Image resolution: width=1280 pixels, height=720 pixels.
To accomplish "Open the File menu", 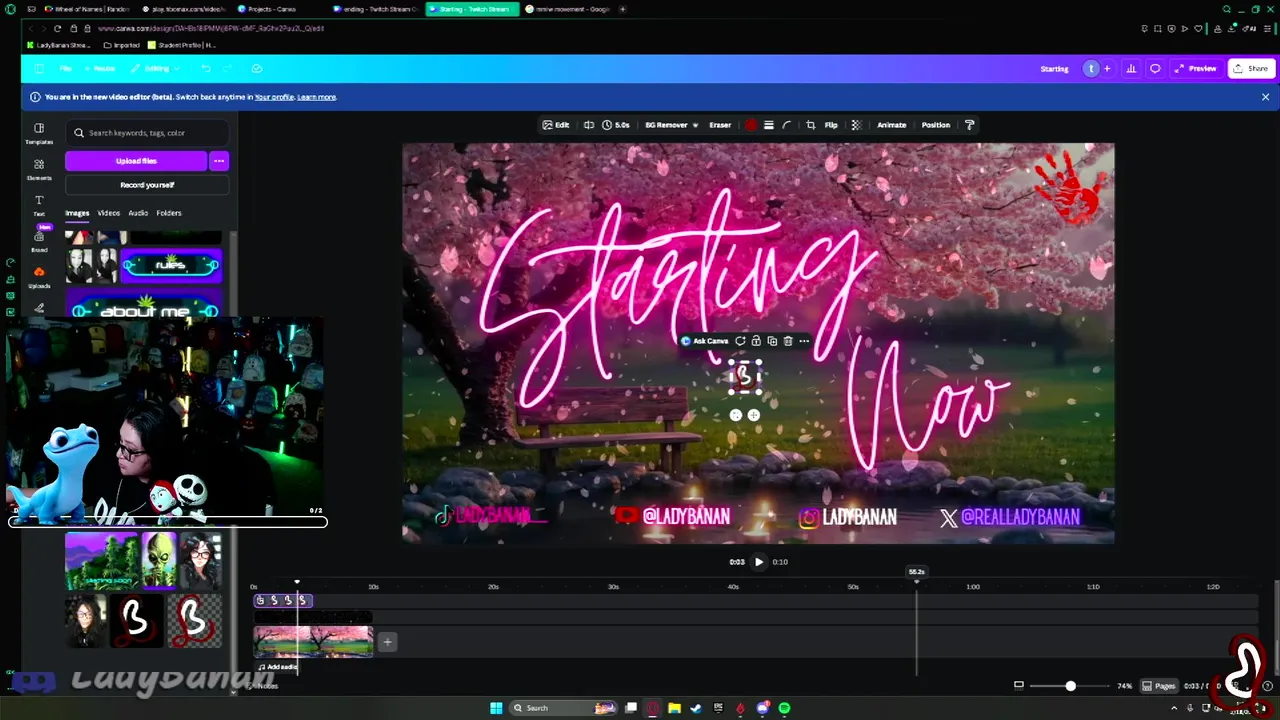I will [x=65, y=69].
